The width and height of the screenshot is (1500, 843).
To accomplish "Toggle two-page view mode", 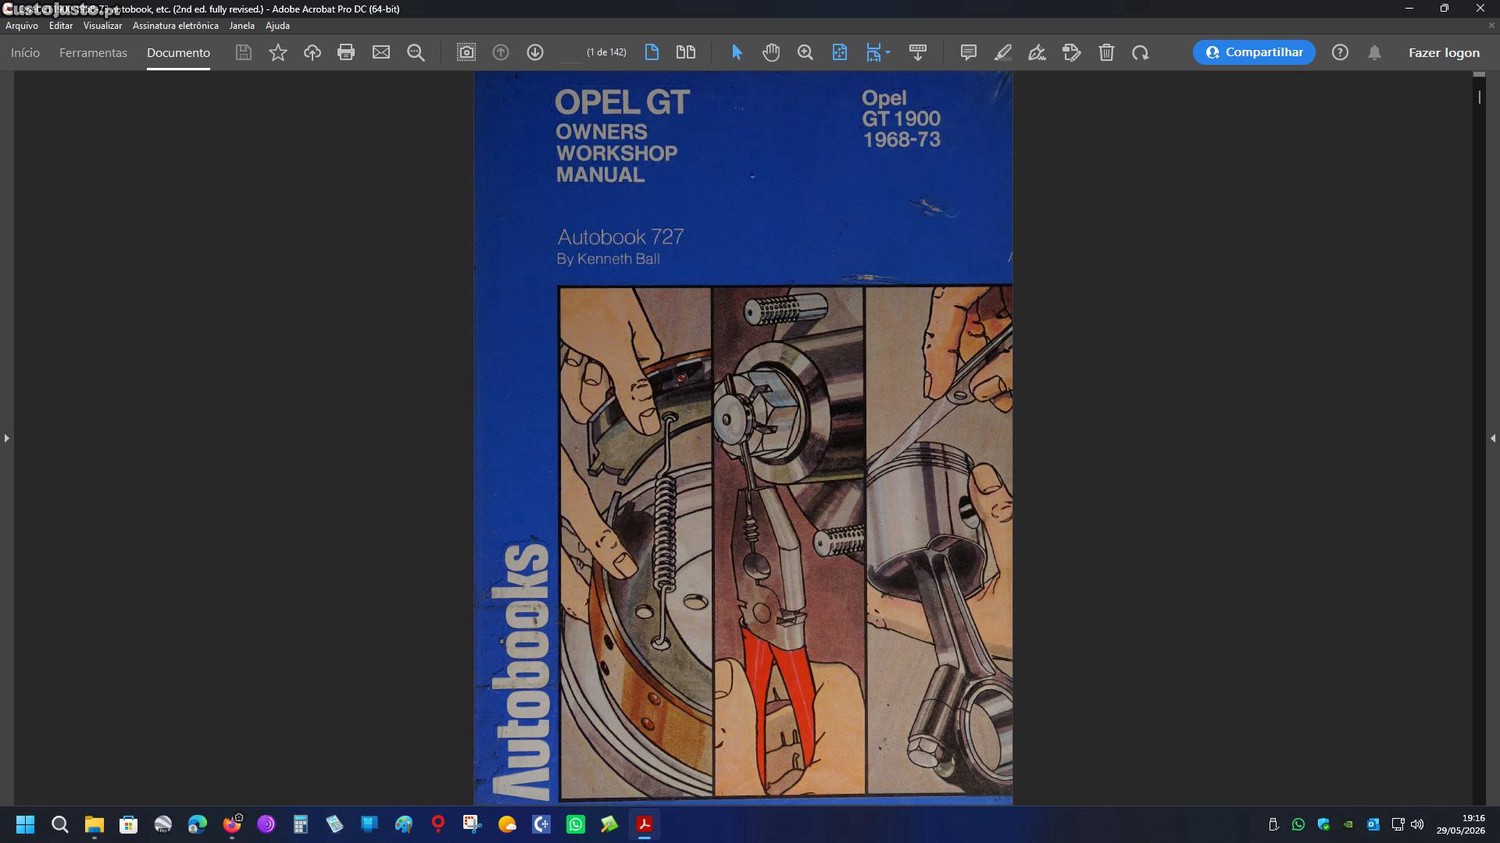I will click(686, 52).
